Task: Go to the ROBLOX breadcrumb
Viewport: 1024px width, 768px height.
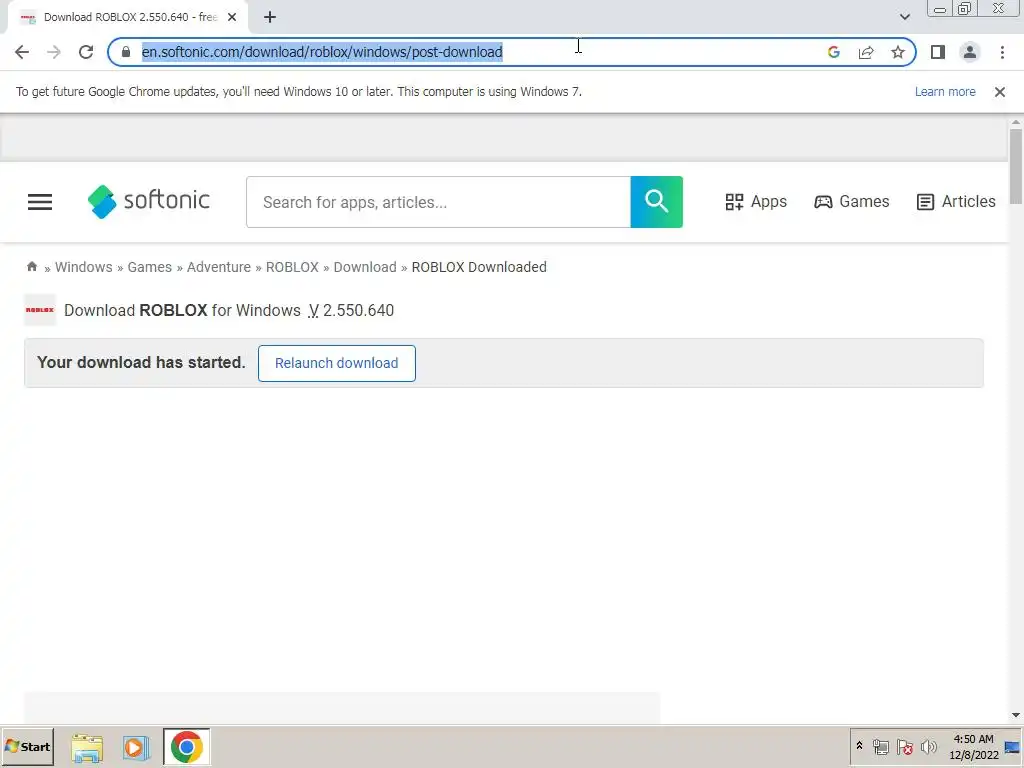Action: [292, 267]
